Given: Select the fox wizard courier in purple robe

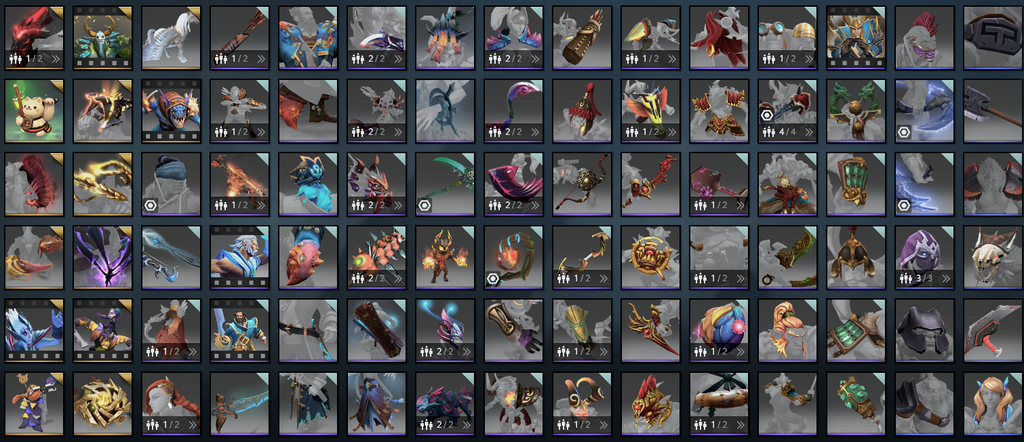Looking at the screenshot, I should (x=34, y=403).
